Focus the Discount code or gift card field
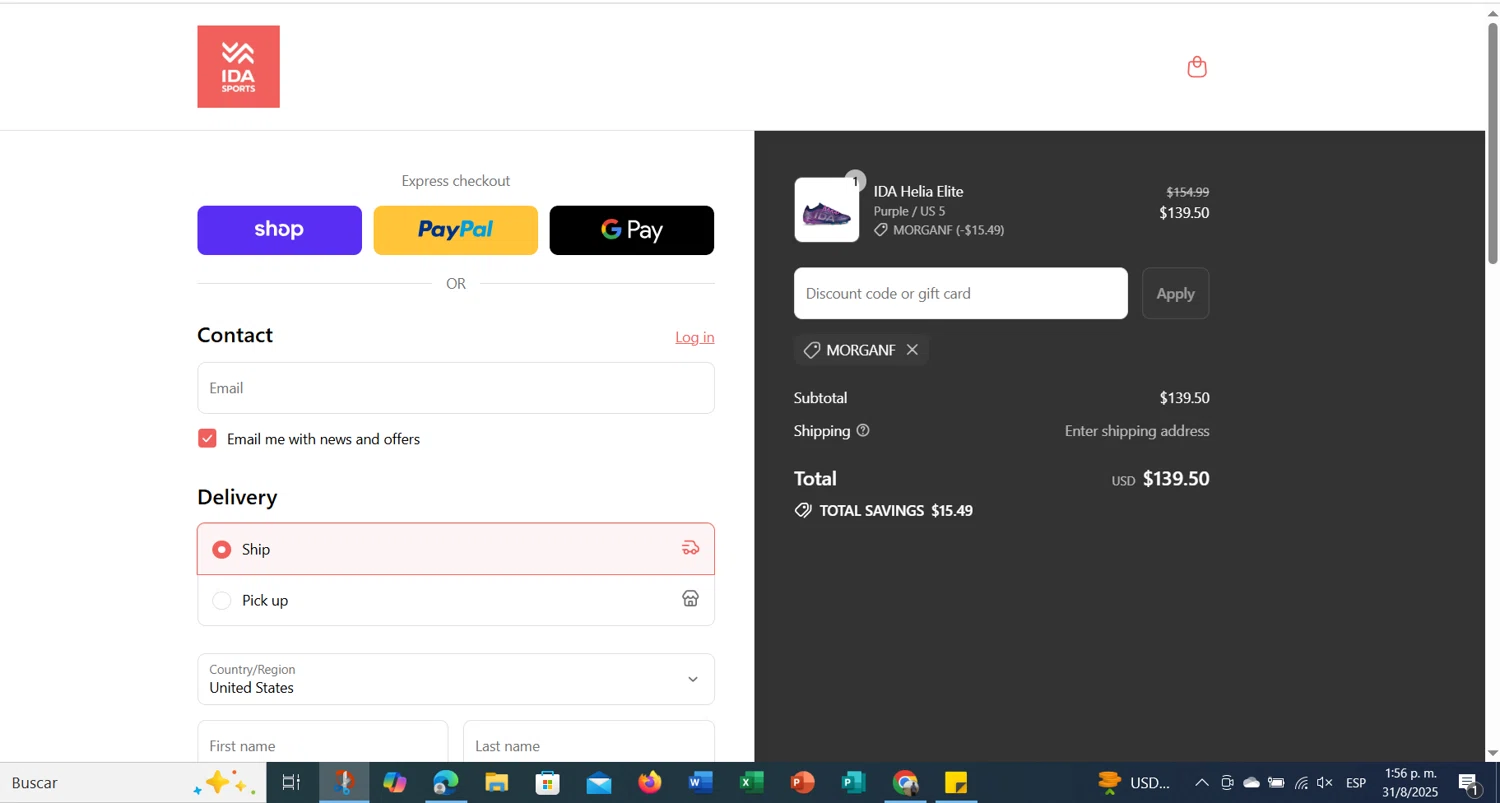The height and width of the screenshot is (803, 1500). click(960, 293)
